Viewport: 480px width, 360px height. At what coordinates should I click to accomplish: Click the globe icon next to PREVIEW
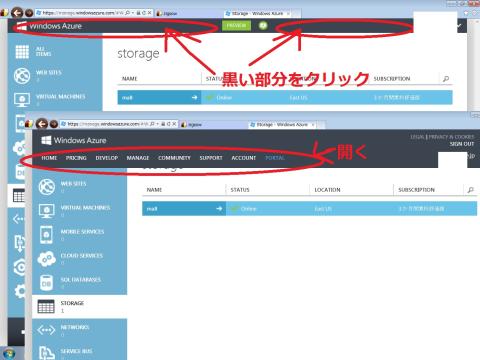263,25
